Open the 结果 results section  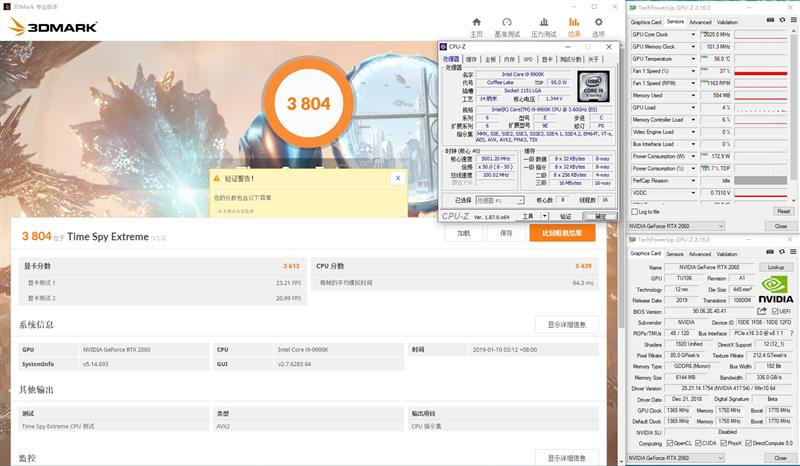click(574, 27)
